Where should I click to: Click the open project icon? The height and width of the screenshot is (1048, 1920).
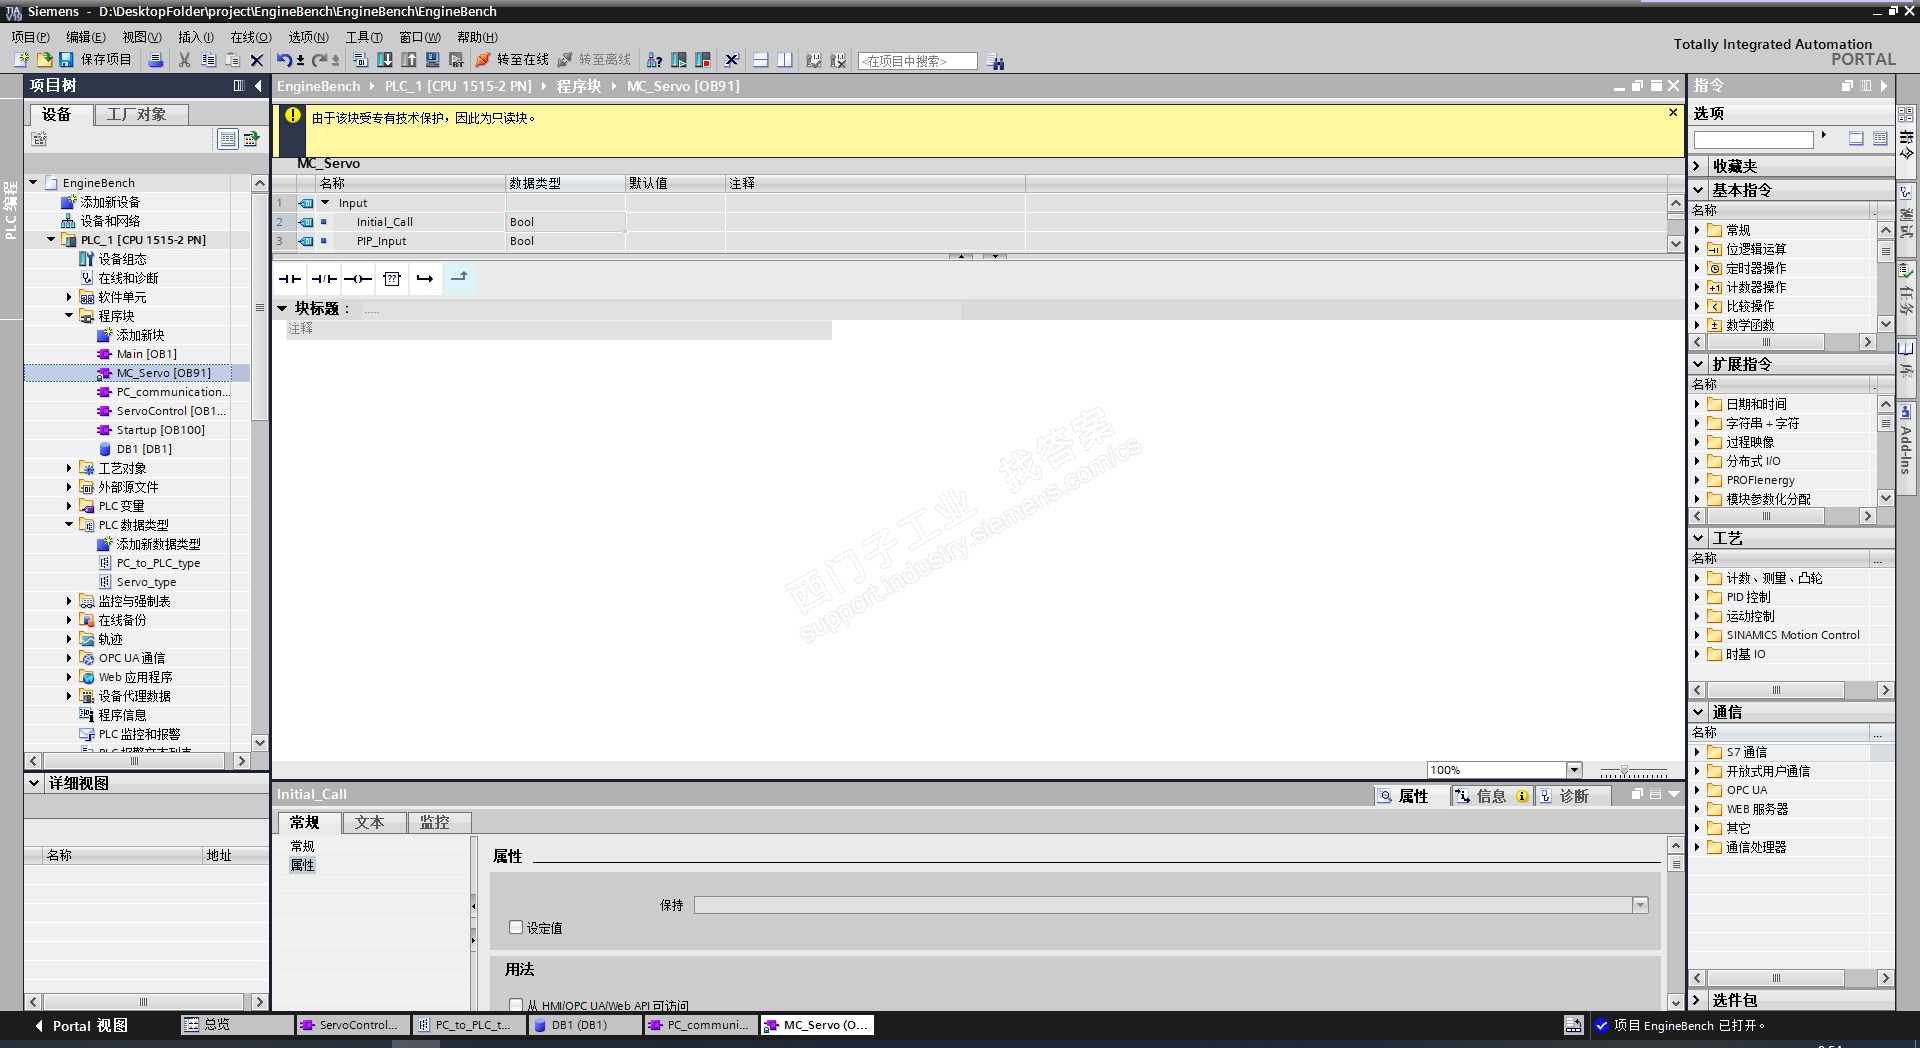click(x=44, y=60)
